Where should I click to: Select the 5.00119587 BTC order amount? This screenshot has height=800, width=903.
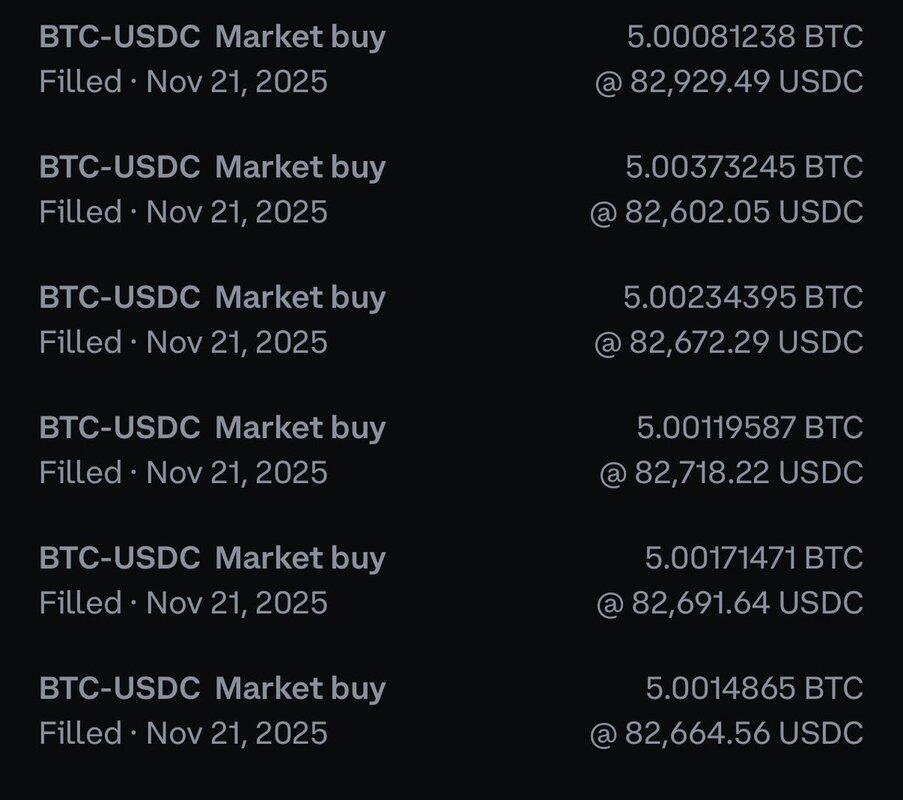pyautogui.click(x=749, y=427)
